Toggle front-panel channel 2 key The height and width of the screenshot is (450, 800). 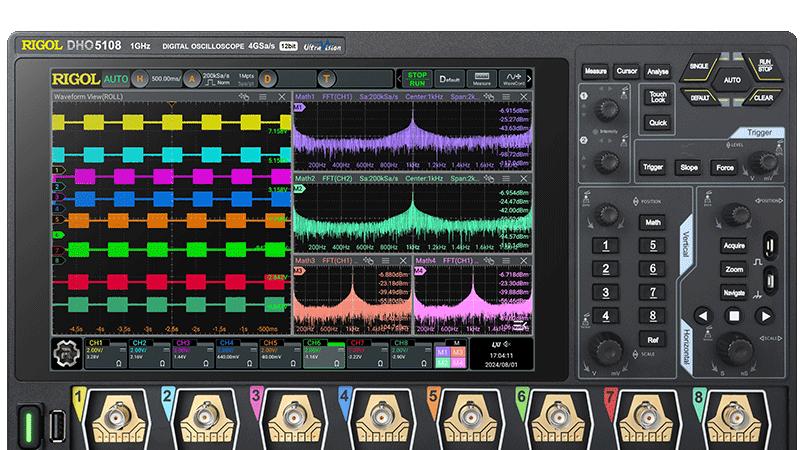[606, 269]
